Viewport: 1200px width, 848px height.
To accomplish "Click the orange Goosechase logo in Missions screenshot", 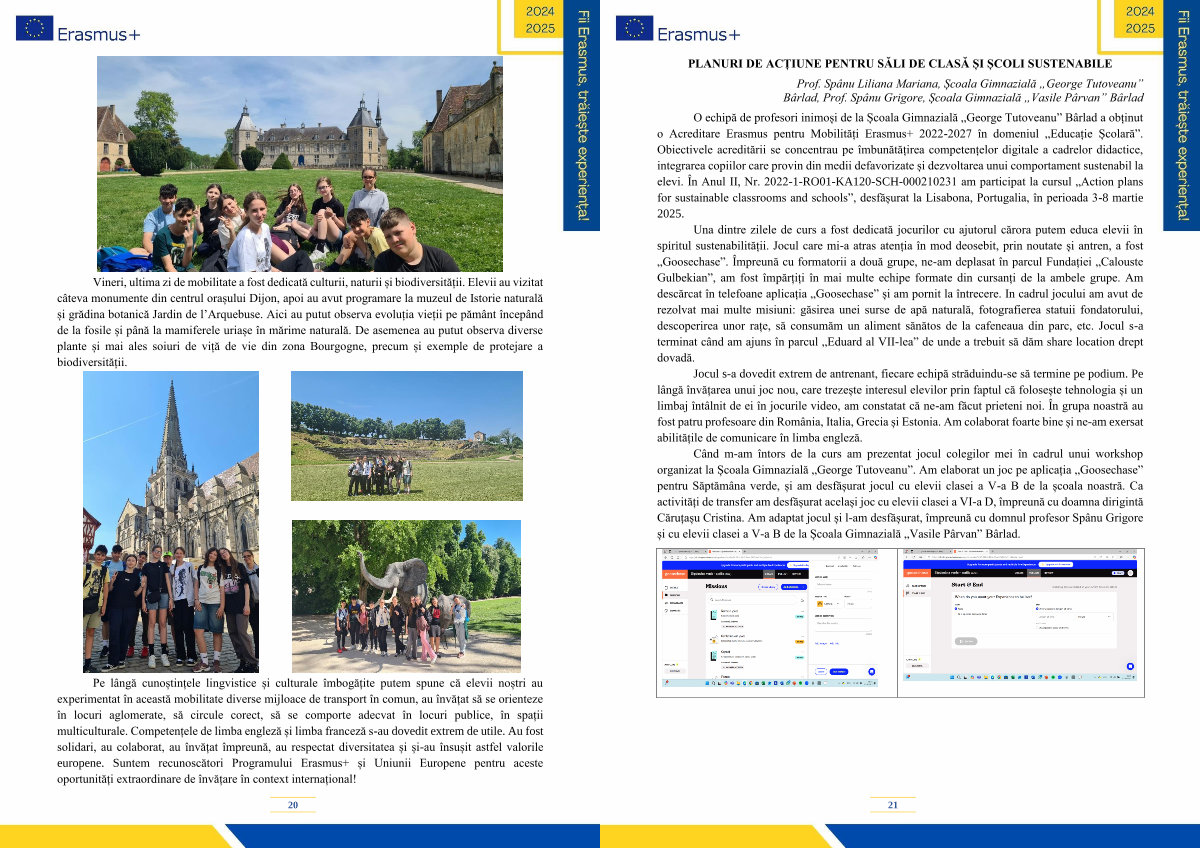I will click(677, 574).
